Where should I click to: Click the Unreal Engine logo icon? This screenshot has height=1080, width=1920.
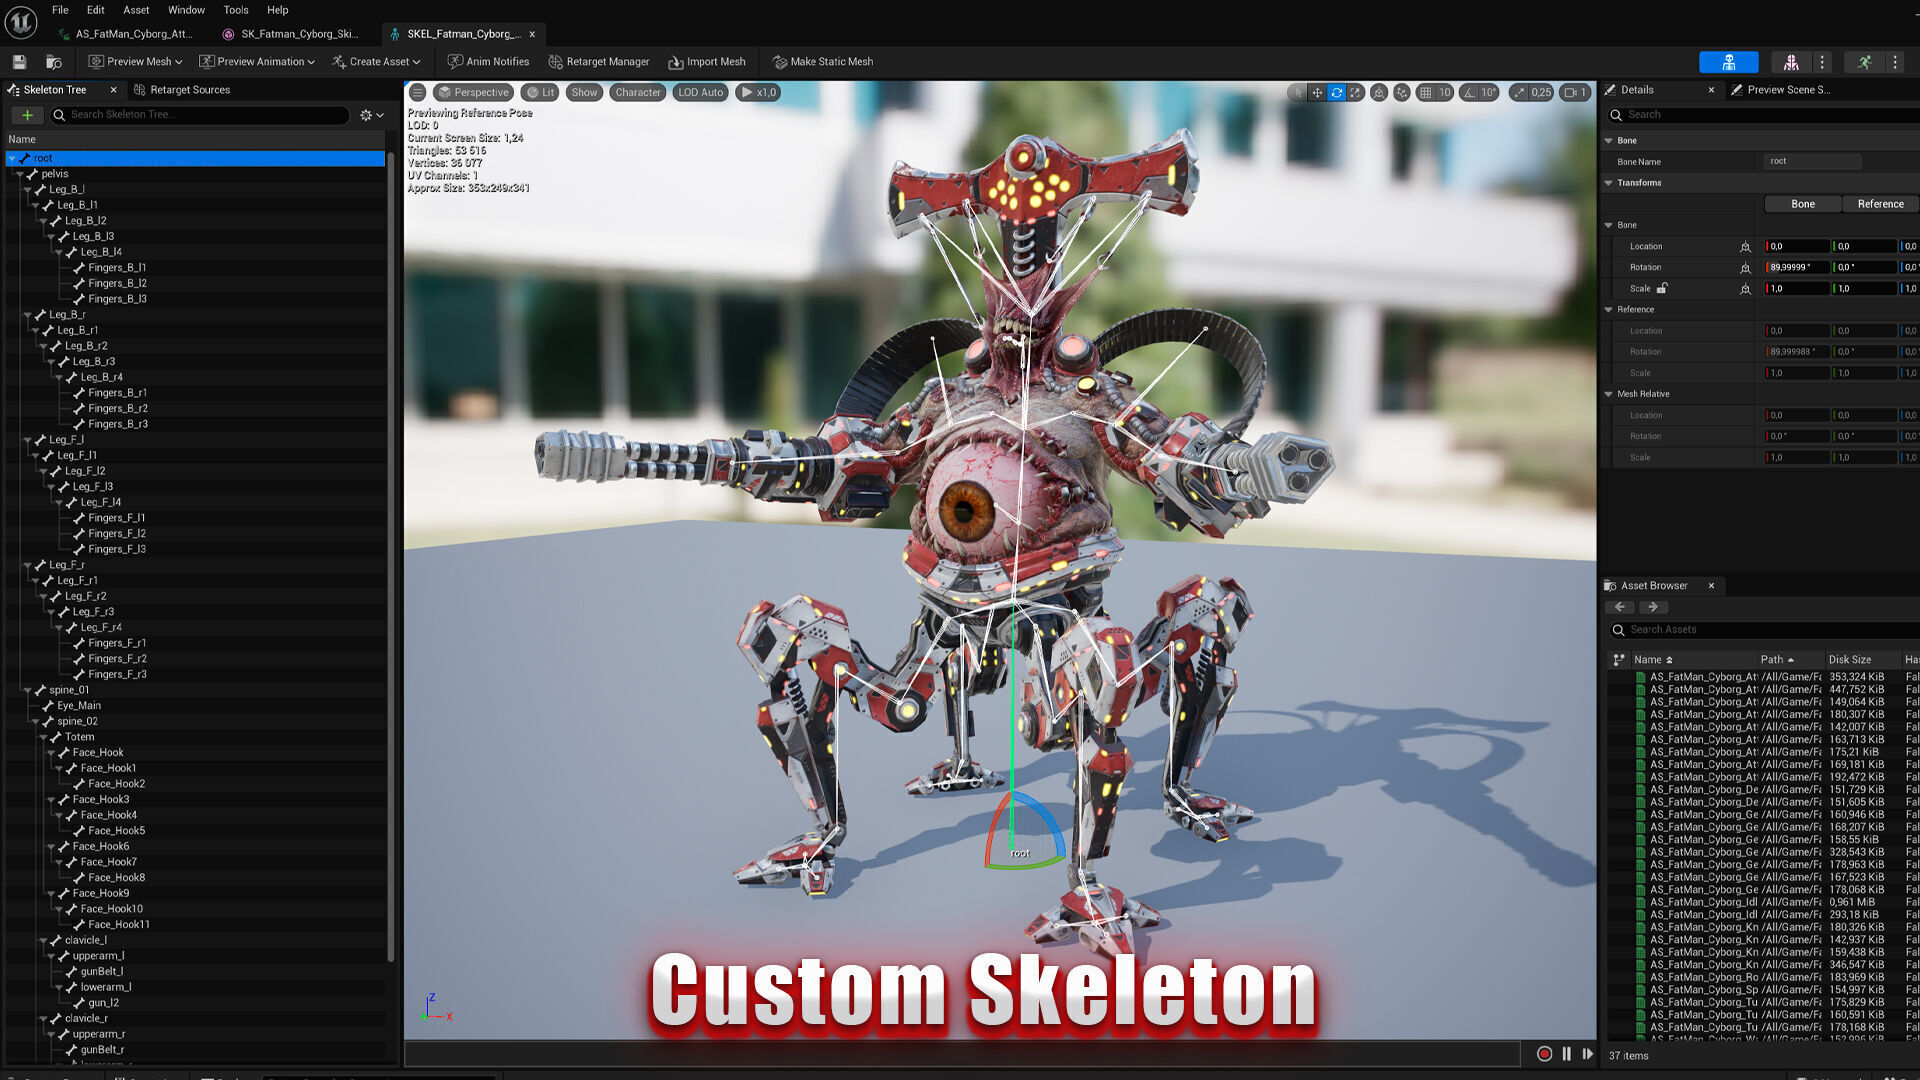point(21,21)
